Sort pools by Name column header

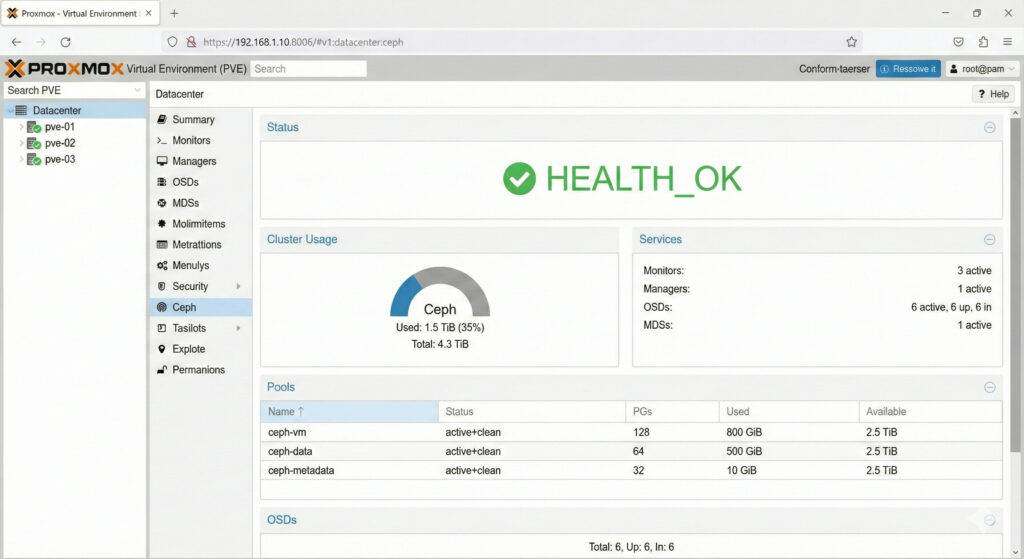[349, 411]
